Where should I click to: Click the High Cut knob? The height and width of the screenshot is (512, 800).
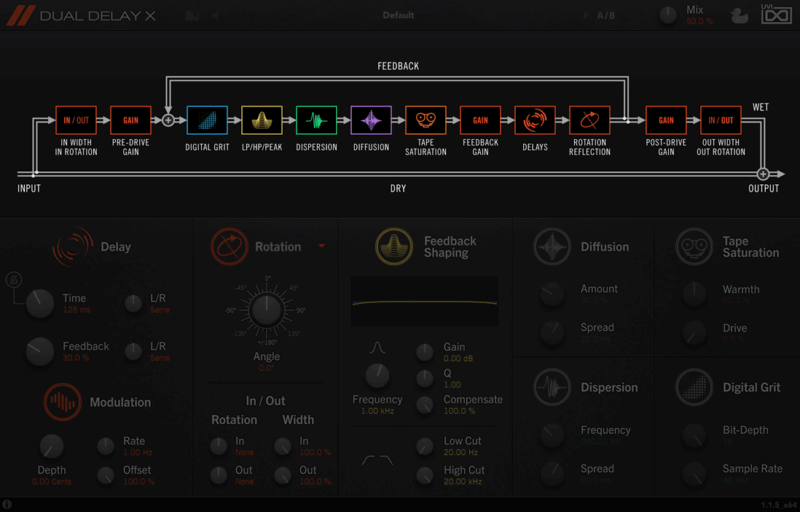[x=425, y=475]
